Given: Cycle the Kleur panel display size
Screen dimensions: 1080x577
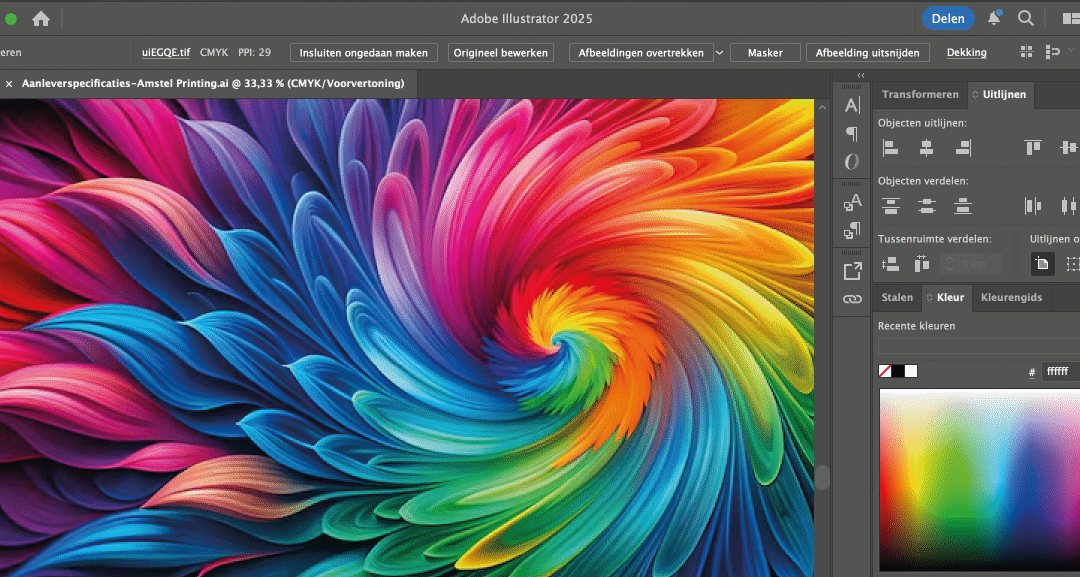Looking at the screenshot, I should click(930, 298).
